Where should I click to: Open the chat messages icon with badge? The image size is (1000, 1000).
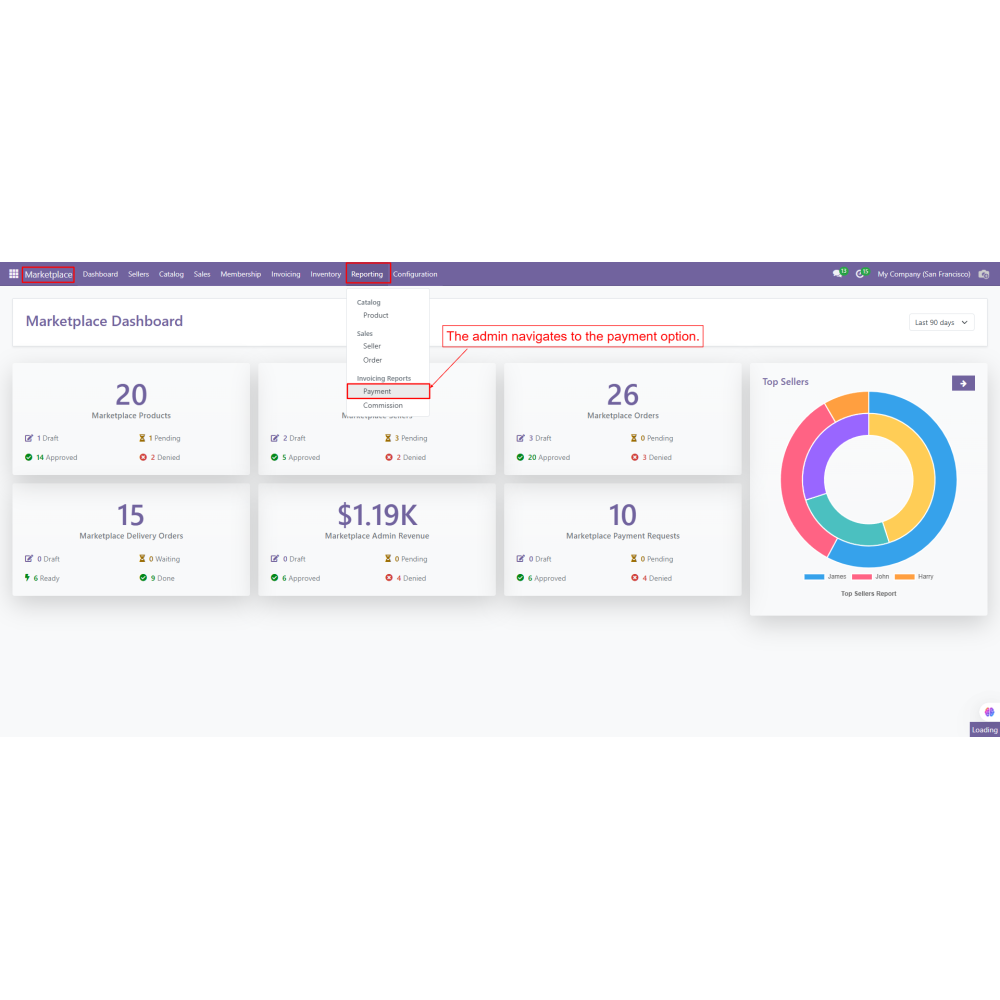click(838, 274)
